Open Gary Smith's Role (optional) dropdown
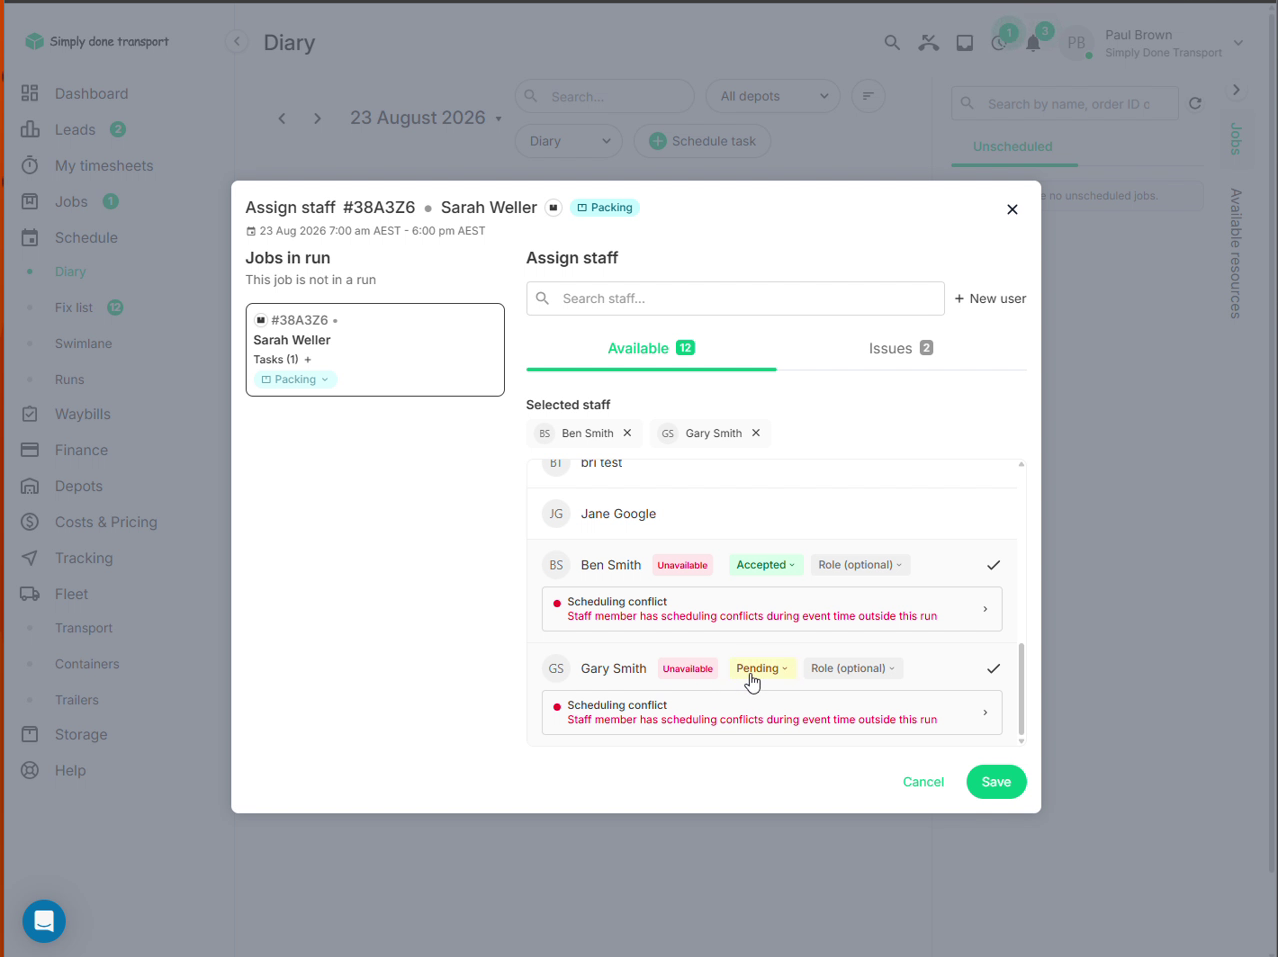Image resolution: width=1278 pixels, height=957 pixels. [853, 668]
